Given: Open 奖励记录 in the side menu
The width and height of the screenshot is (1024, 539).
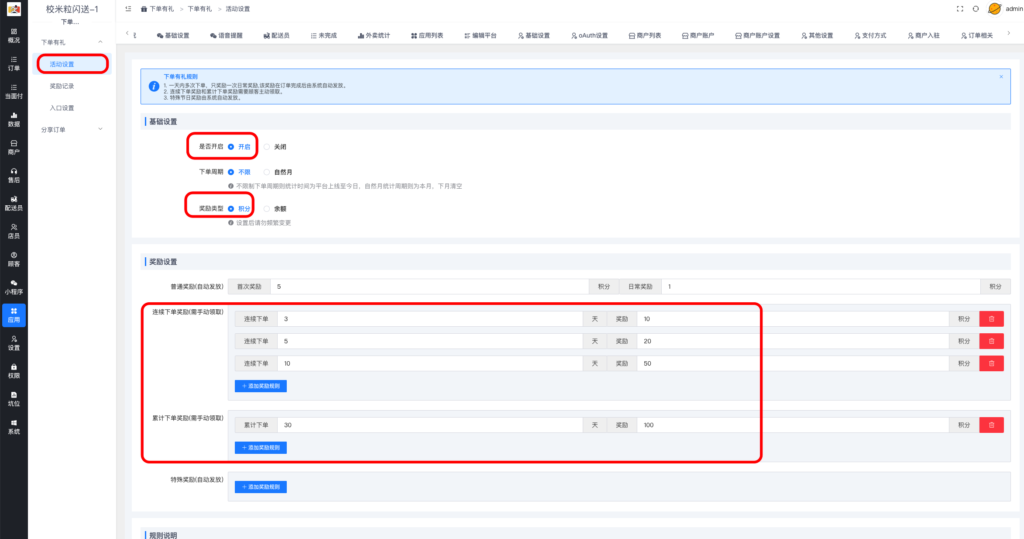Looking at the screenshot, I should point(62,86).
